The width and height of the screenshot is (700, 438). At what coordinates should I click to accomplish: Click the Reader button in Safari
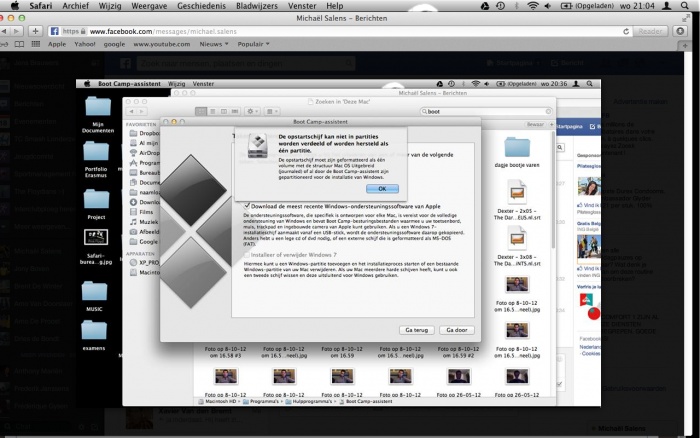click(x=650, y=31)
